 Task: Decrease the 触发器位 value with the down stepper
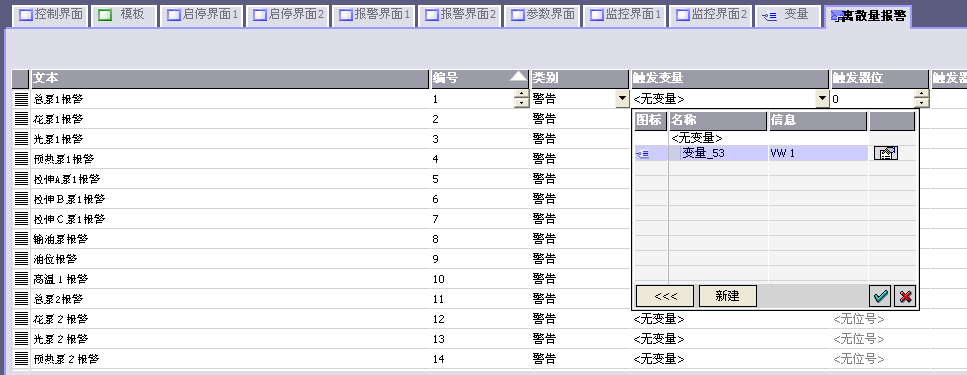(x=921, y=103)
